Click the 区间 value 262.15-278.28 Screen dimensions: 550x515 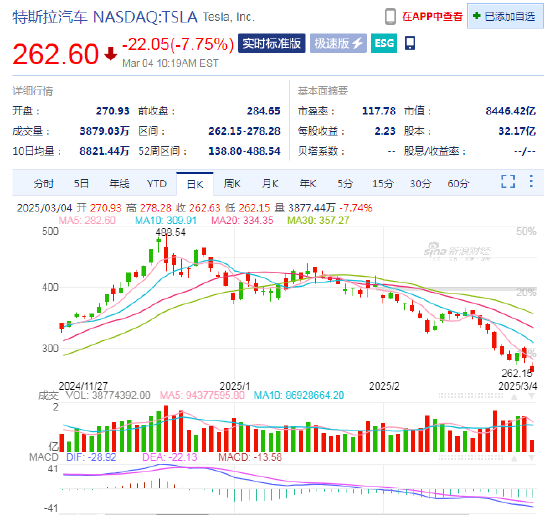pos(244,131)
